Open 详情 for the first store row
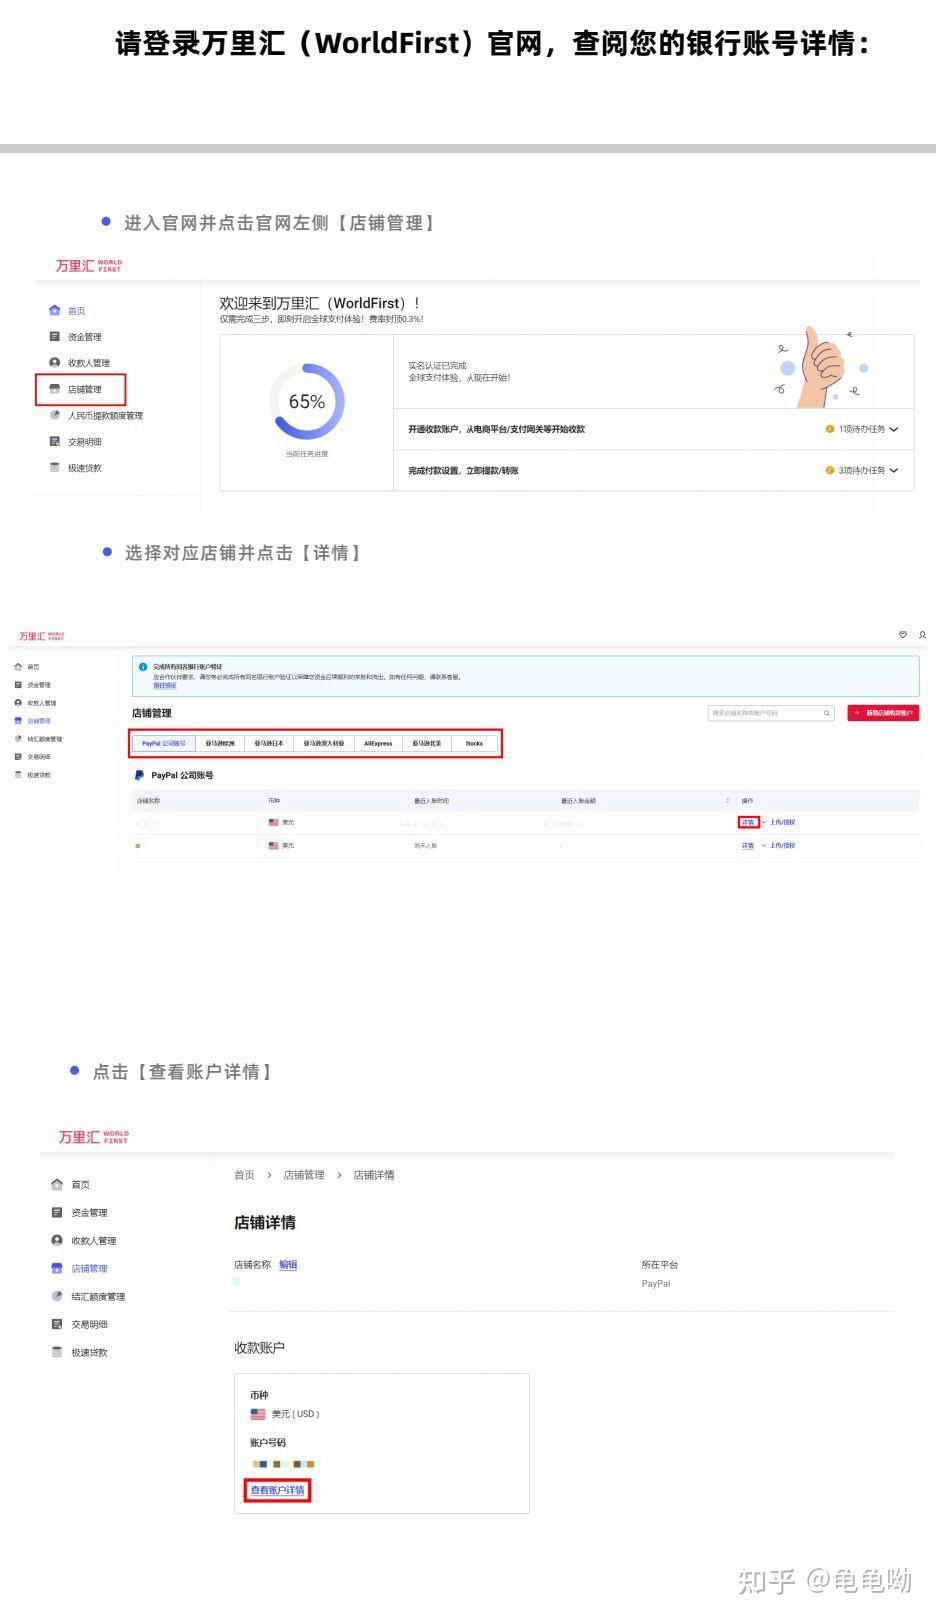The image size is (936, 1619). pyautogui.click(x=748, y=822)
